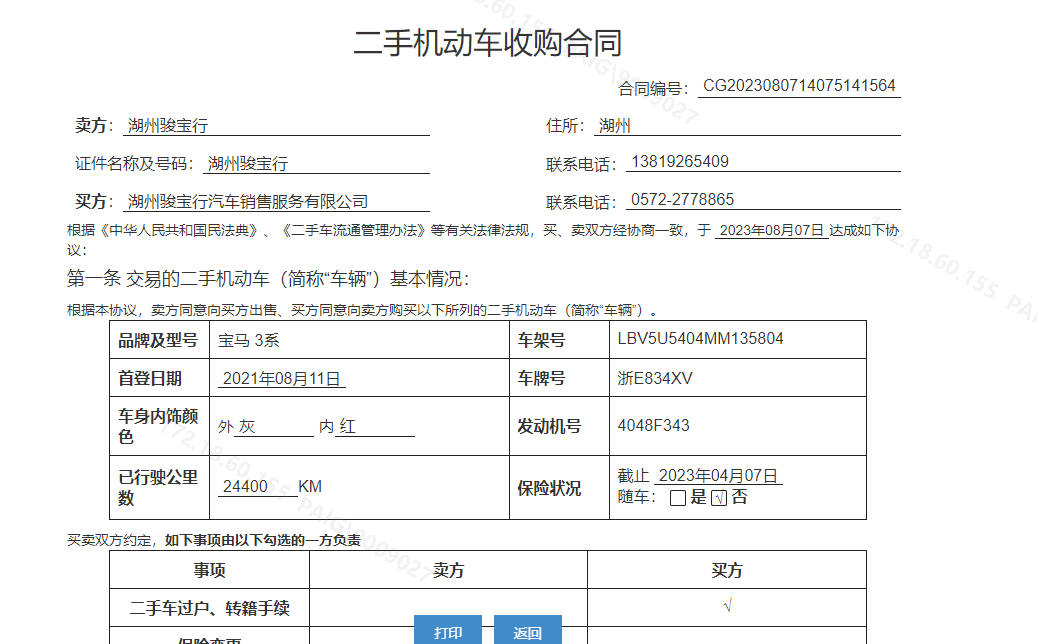Image resolution: width=1037 pixels, height=644 pixels.
Task: Click the contract title 二手机动车收购合同
Action: 488,43
